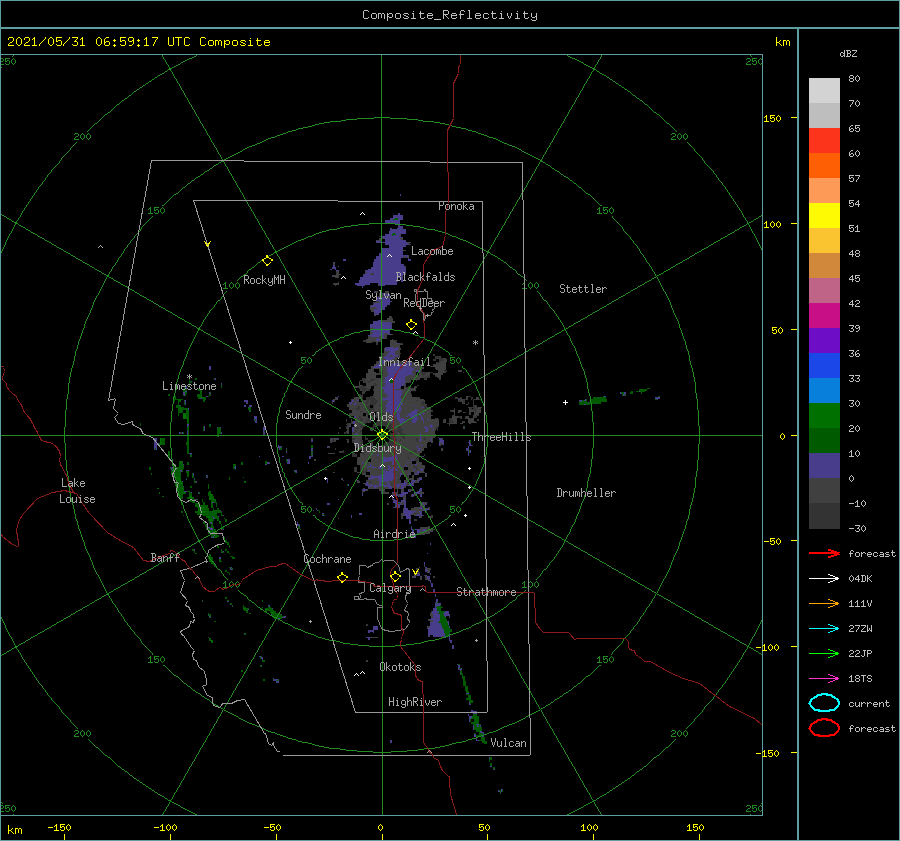Click the magenta 18TS arrow in the legend
Image resolution: width=900 pixels, height=841 pixels.
pos(824,679)
